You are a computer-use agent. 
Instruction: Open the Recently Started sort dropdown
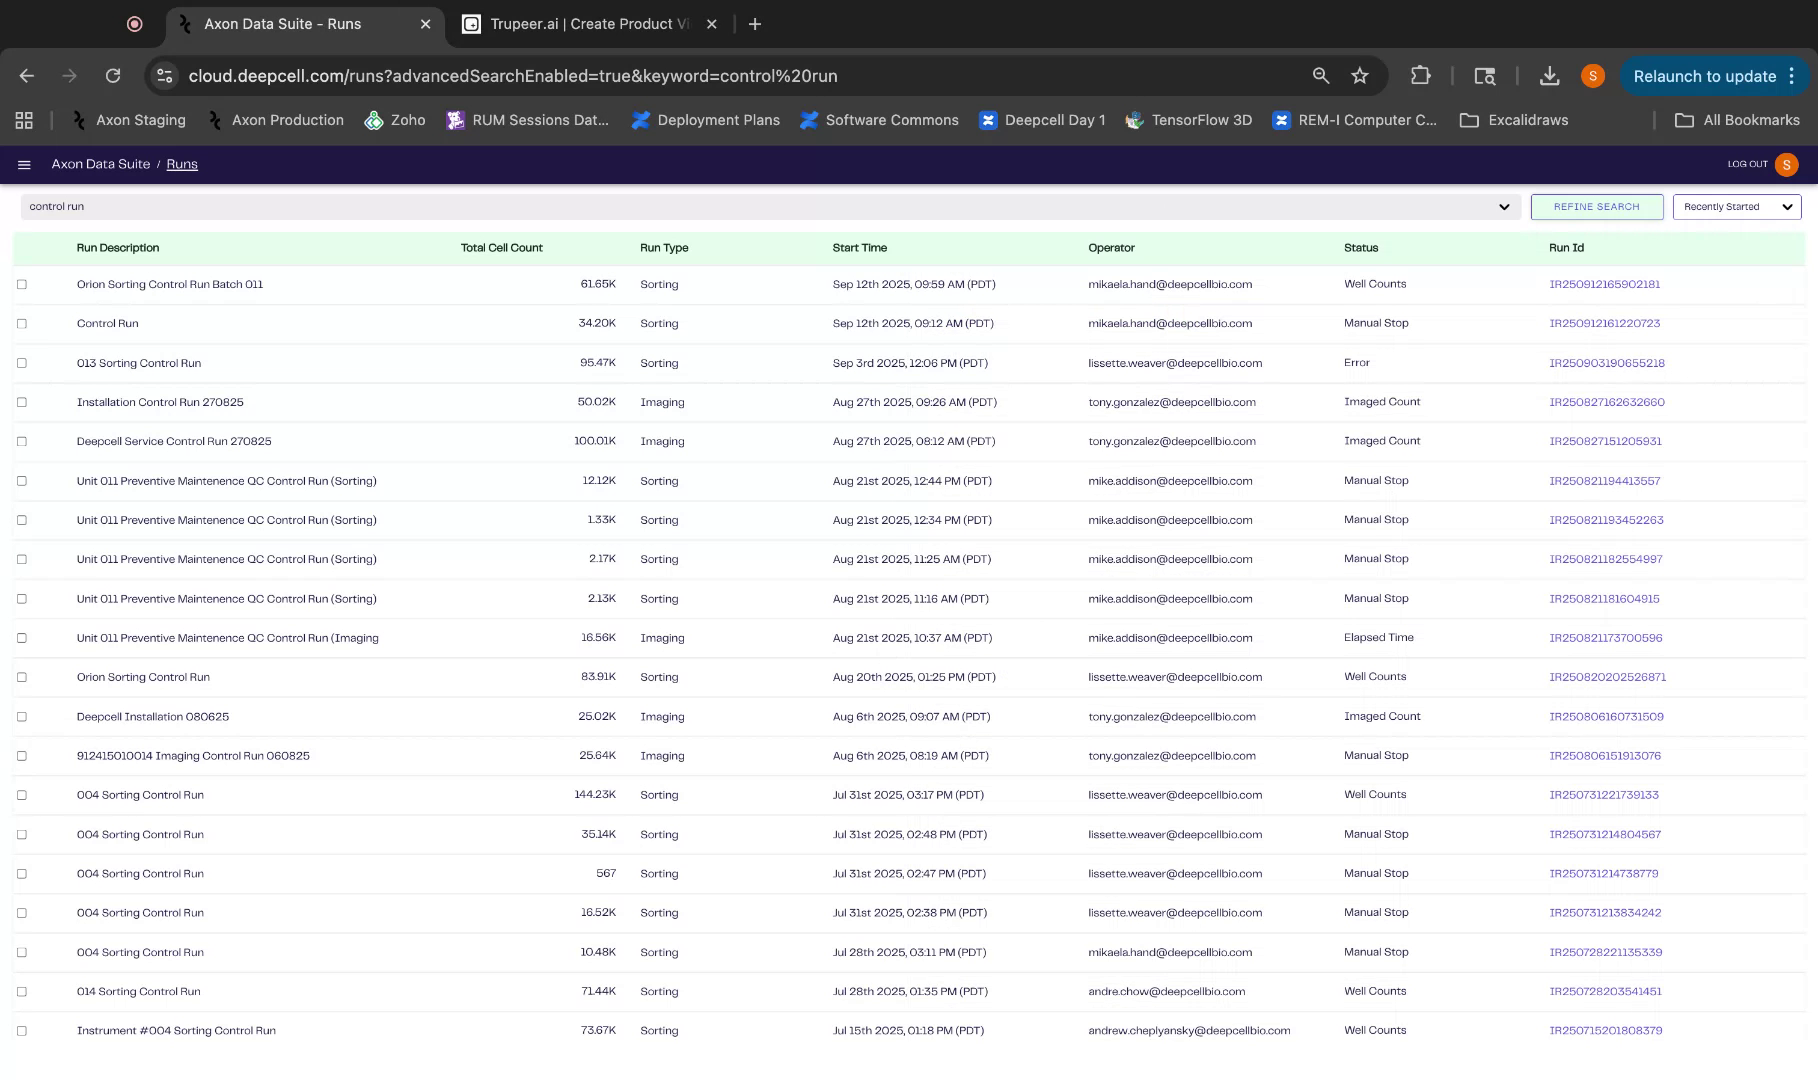pos(1736,207)
